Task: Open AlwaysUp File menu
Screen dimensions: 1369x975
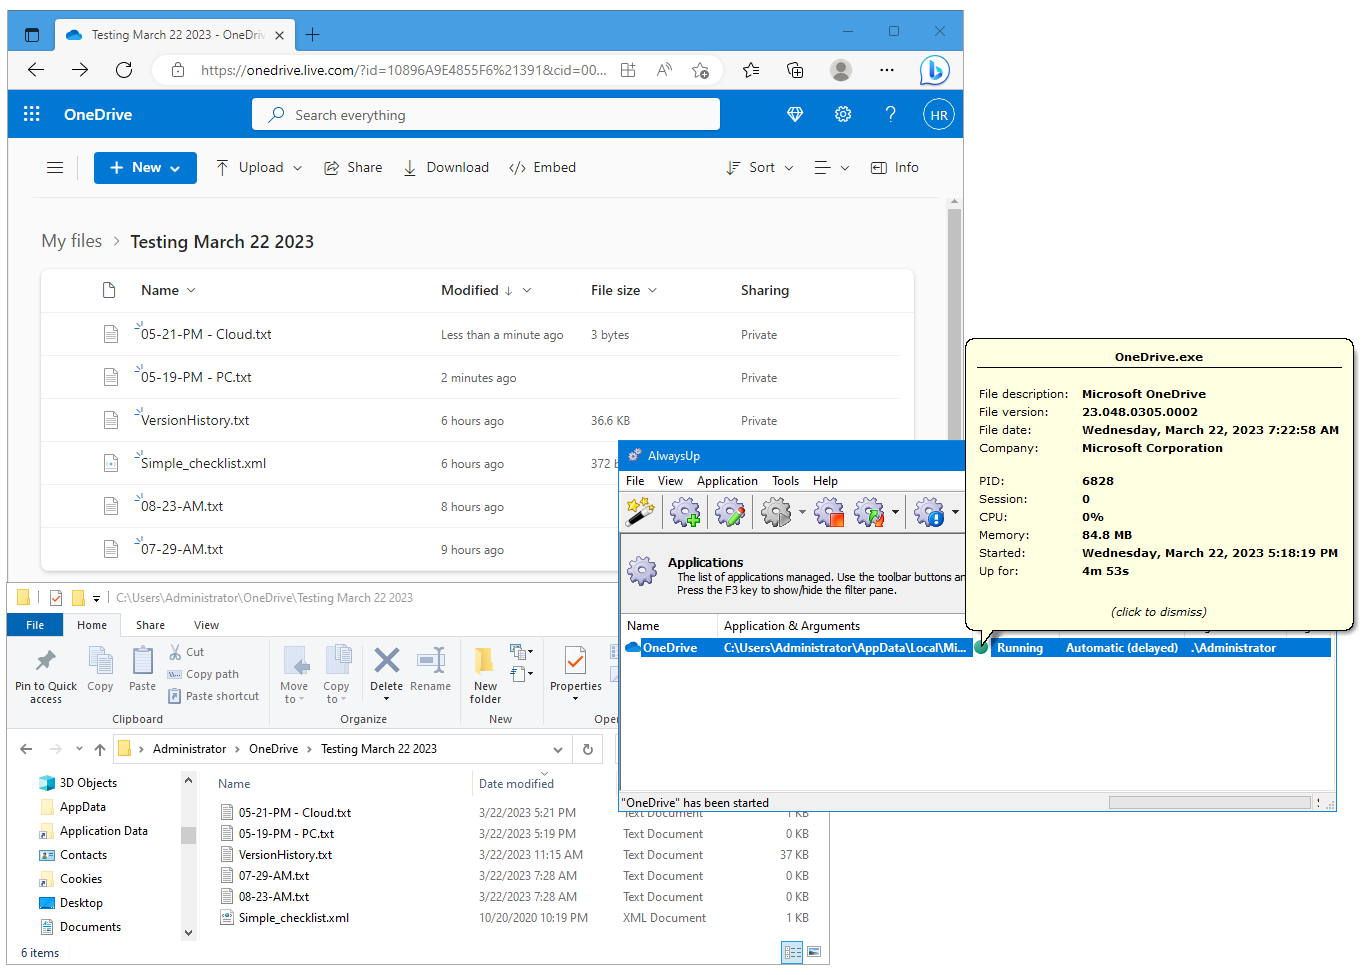Action: [x=635, y=481]
